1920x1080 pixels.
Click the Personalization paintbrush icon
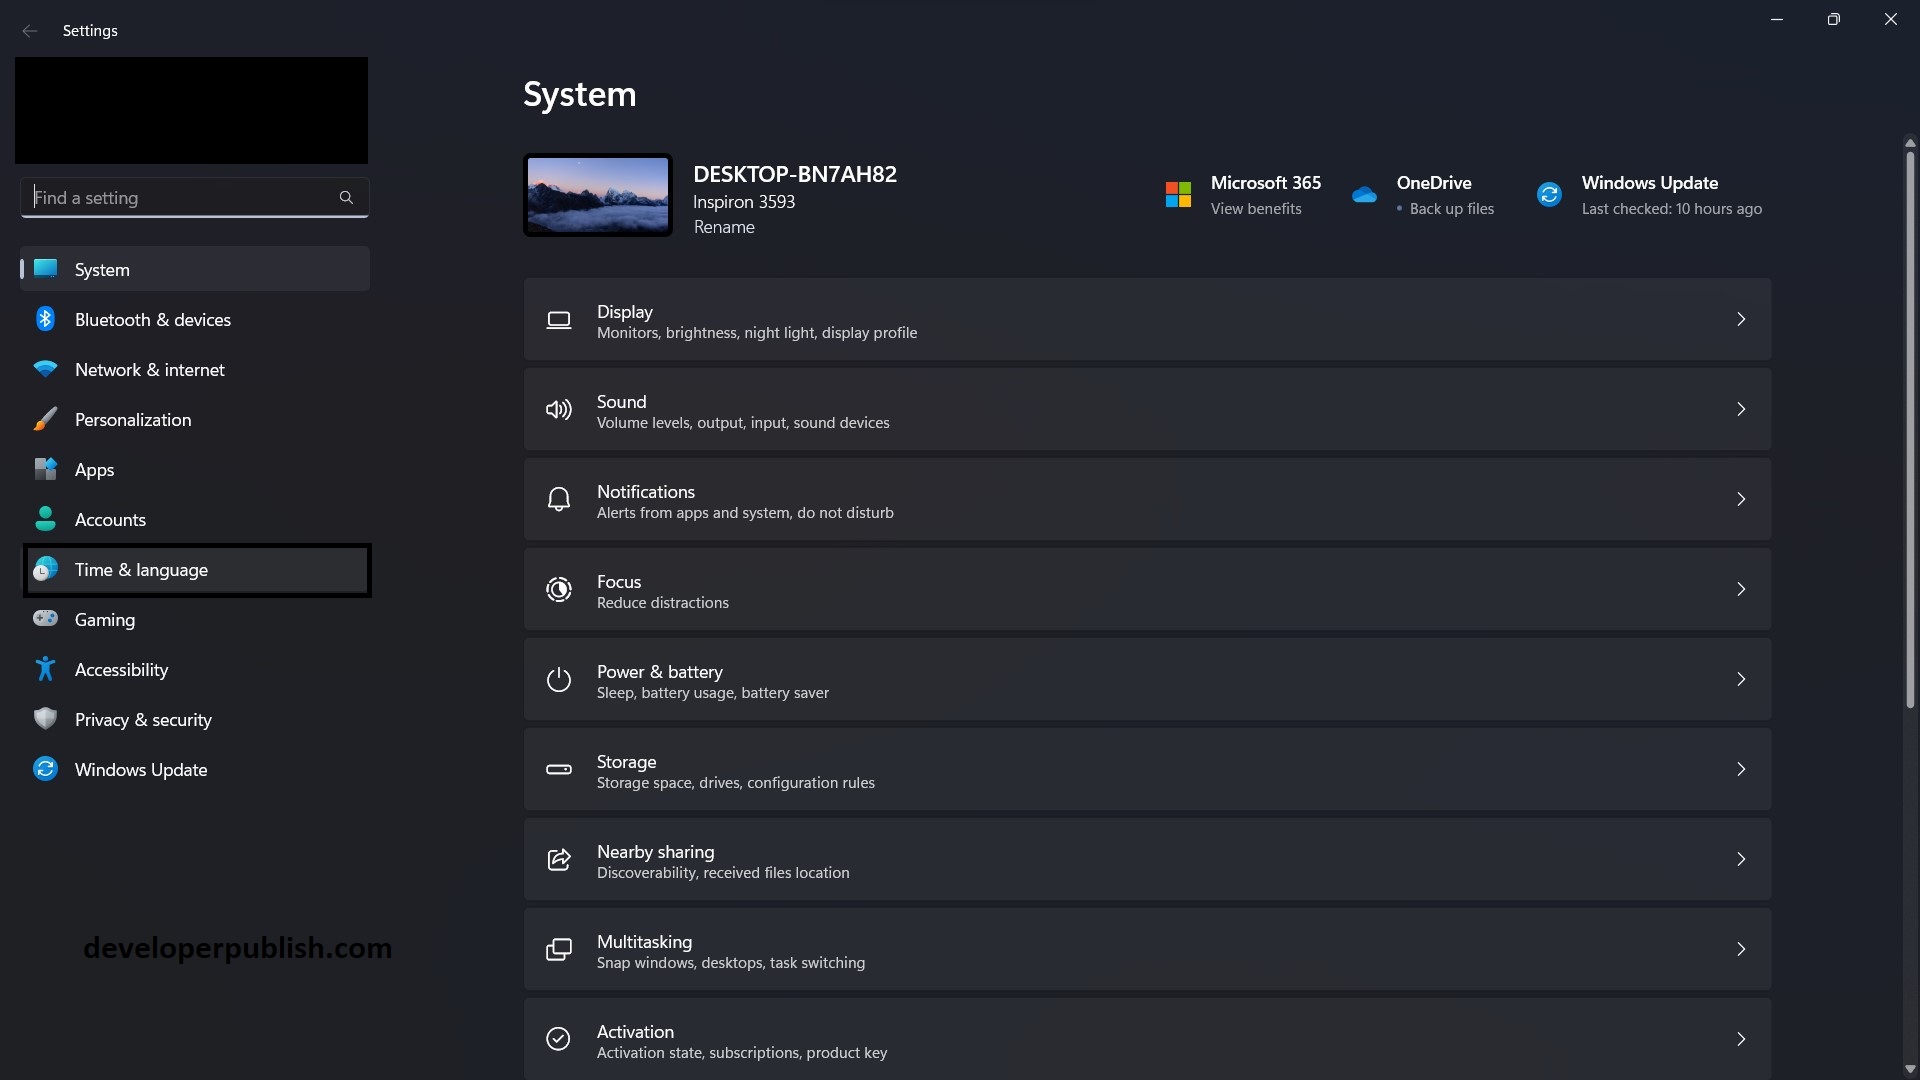(x=45, y=419)
